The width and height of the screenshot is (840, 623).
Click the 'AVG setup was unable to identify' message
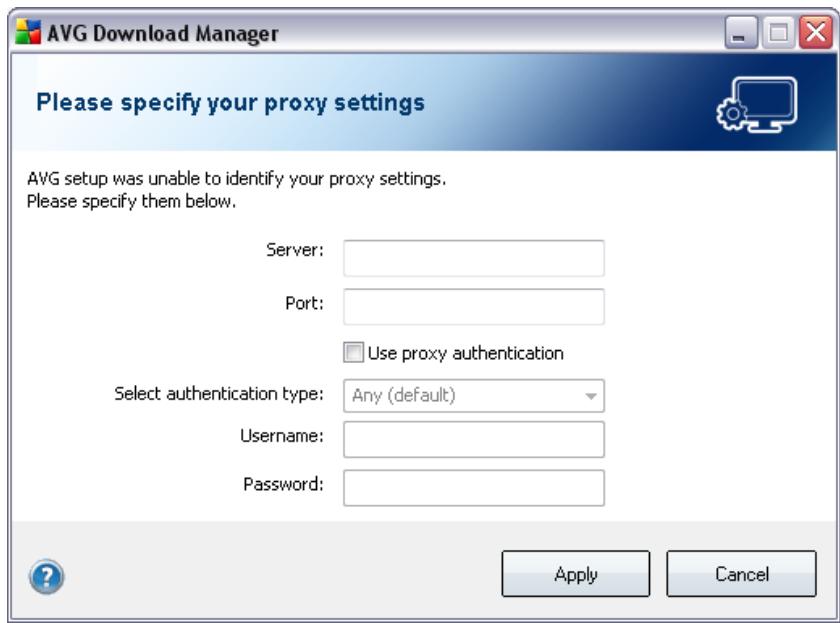tap(236, 178)
